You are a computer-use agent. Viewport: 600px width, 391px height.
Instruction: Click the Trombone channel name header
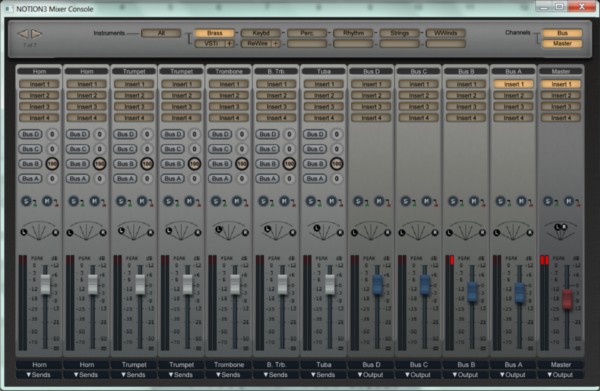pos(229,72)
